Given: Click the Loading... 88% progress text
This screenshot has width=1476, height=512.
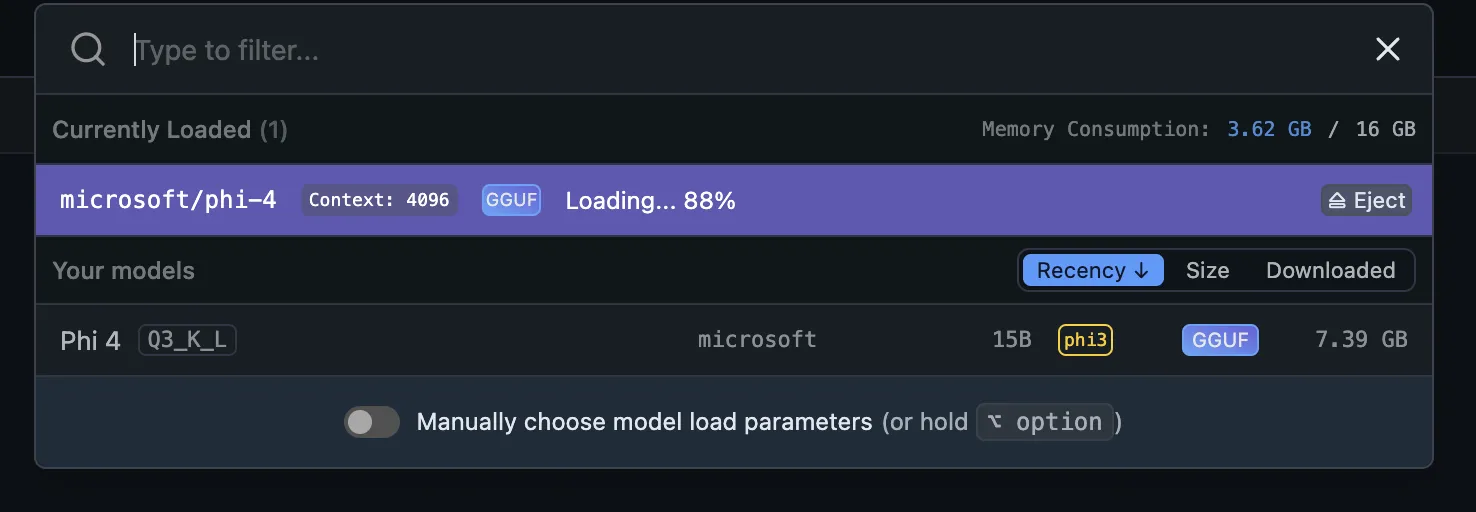Looking at the screenshot, I should tap(650, 201).
